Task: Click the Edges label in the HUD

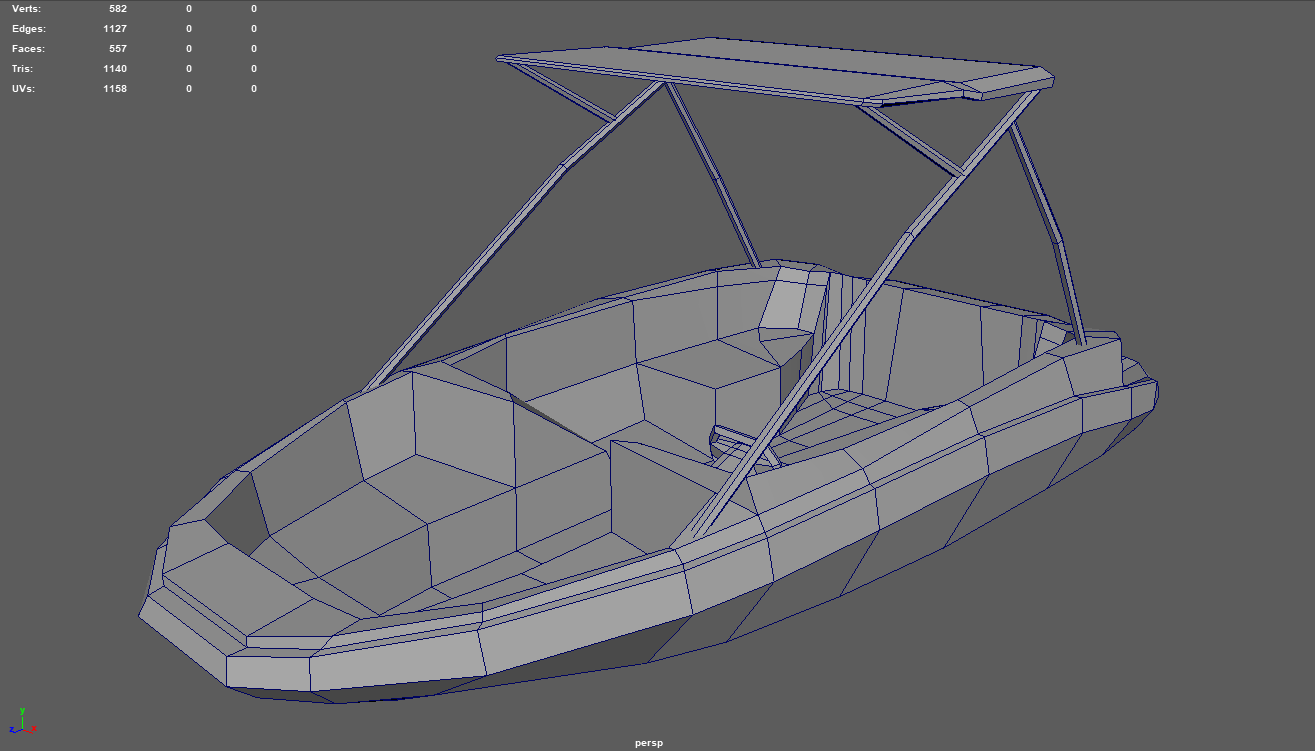Action: click(x=28, y=29)
